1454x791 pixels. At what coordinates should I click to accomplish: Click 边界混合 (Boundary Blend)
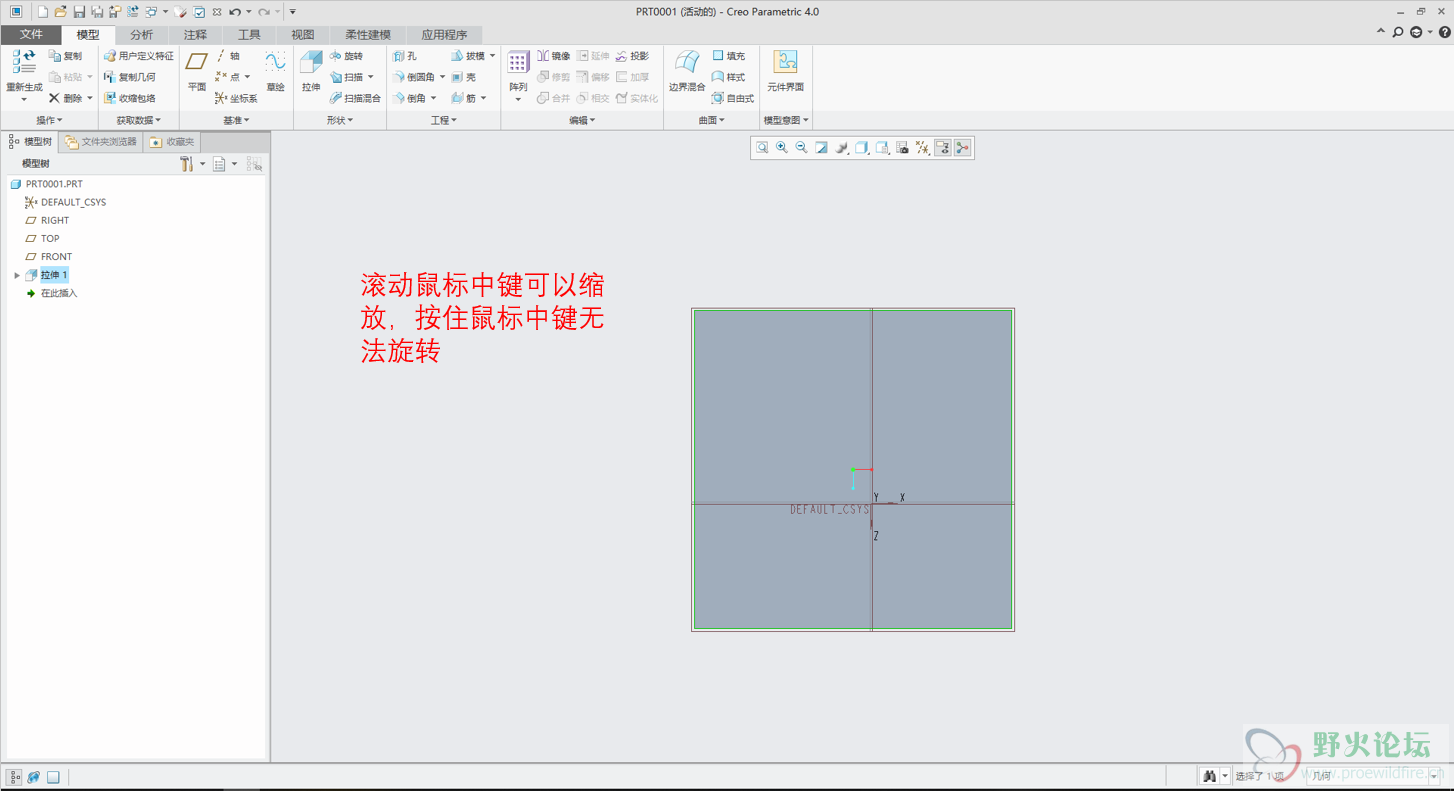click(x=687, y=72)
